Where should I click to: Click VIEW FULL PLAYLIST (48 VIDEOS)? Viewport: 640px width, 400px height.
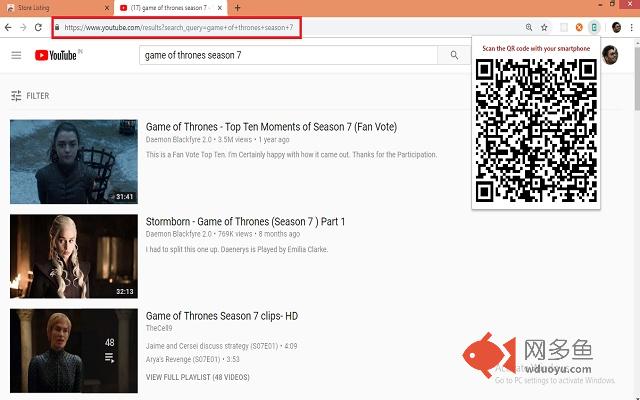(198, 377)
